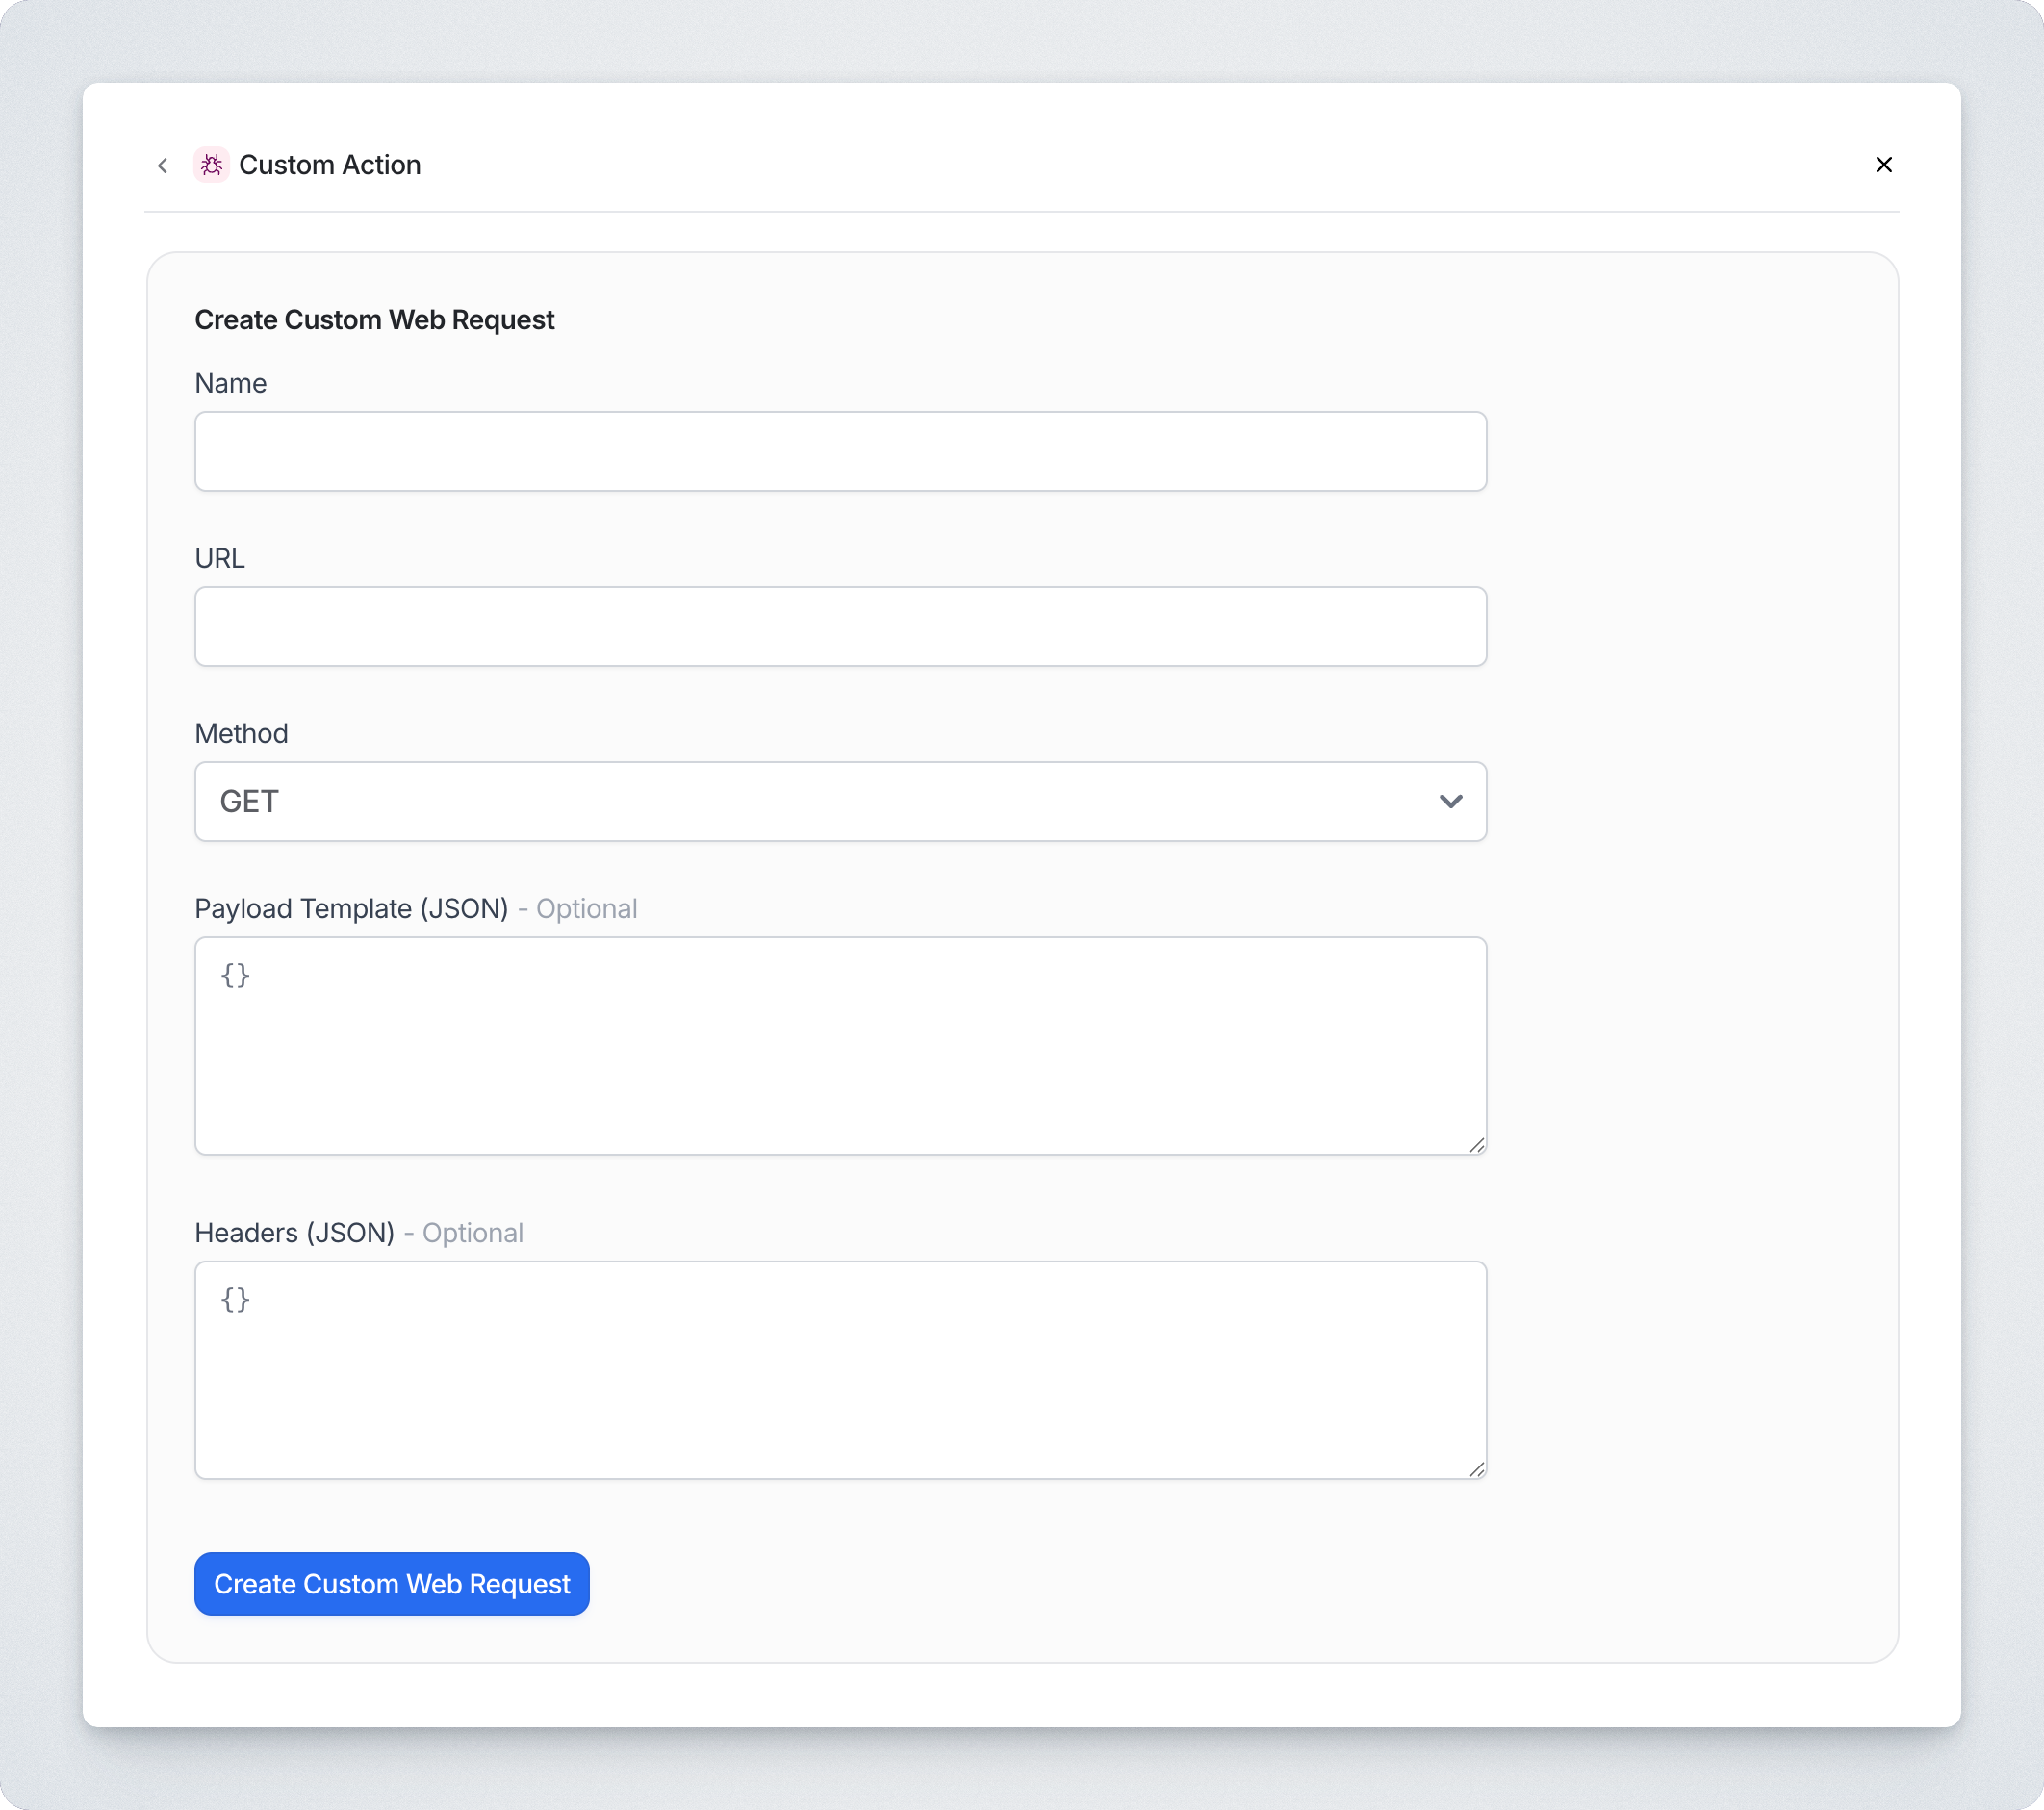Click the URL field label
Viewport: 2044px width, 1810px height.
click(220, 558)
